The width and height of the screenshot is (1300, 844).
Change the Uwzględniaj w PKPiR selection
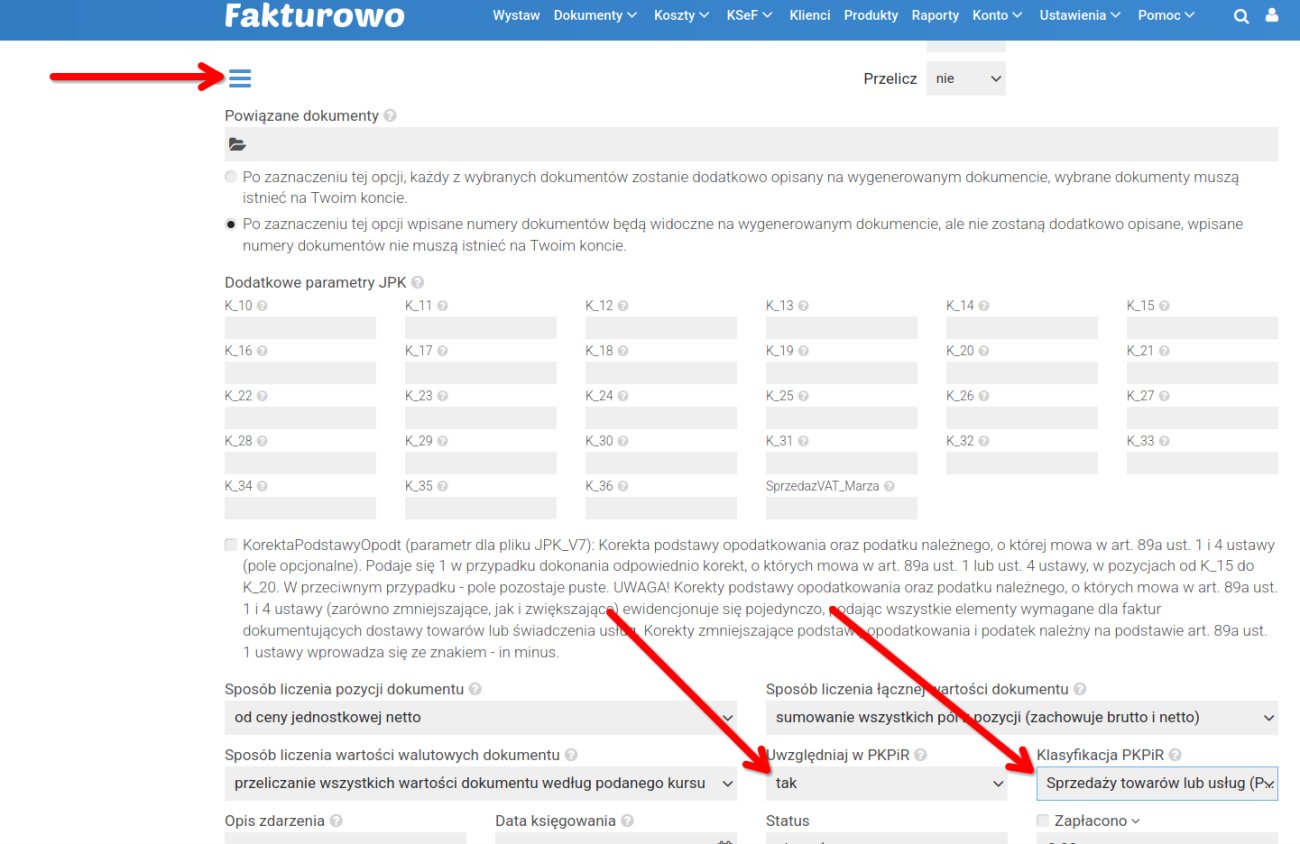(886, 783)
